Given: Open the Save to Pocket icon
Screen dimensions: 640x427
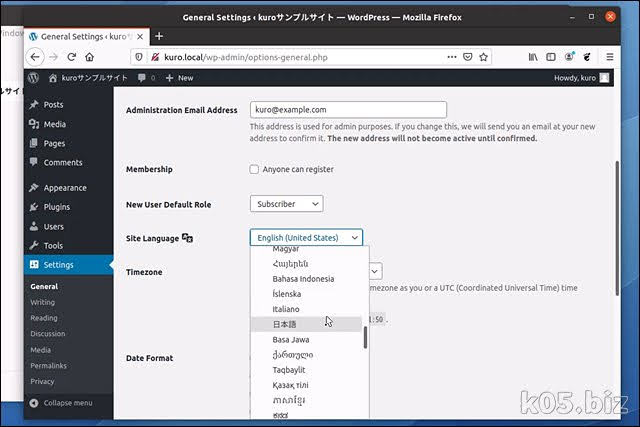Looking at the screenshot, I should [468, 57].
